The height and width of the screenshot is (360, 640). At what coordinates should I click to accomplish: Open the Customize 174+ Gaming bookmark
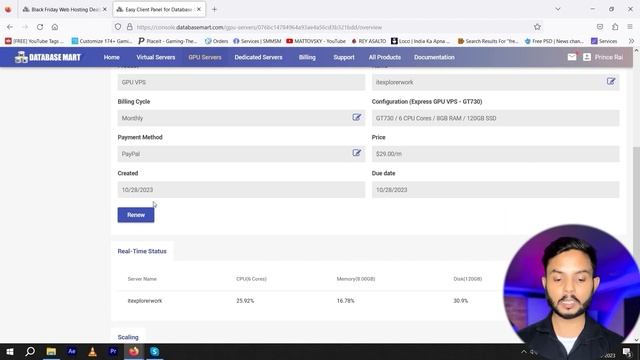click(102, 41)
